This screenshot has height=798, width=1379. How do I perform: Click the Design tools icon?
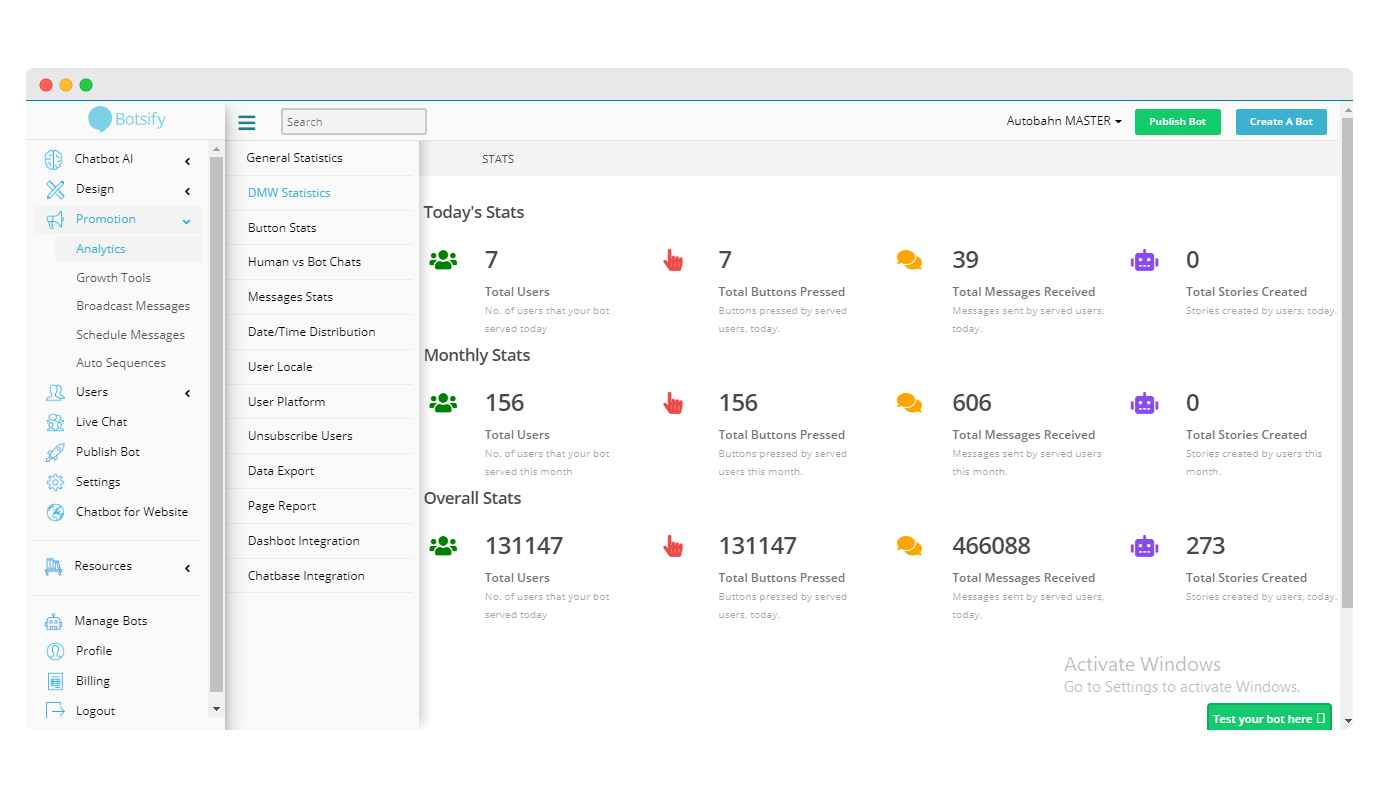(x=54, y=189)
